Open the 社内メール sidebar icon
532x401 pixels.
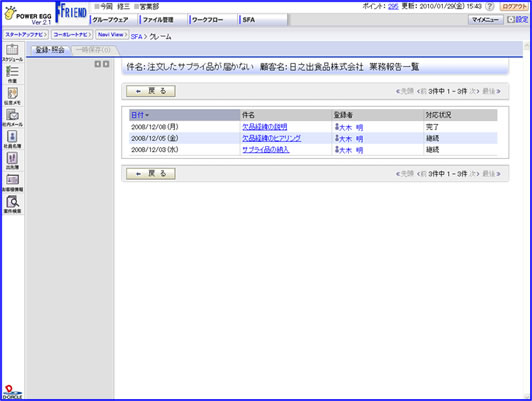(13, 118)
